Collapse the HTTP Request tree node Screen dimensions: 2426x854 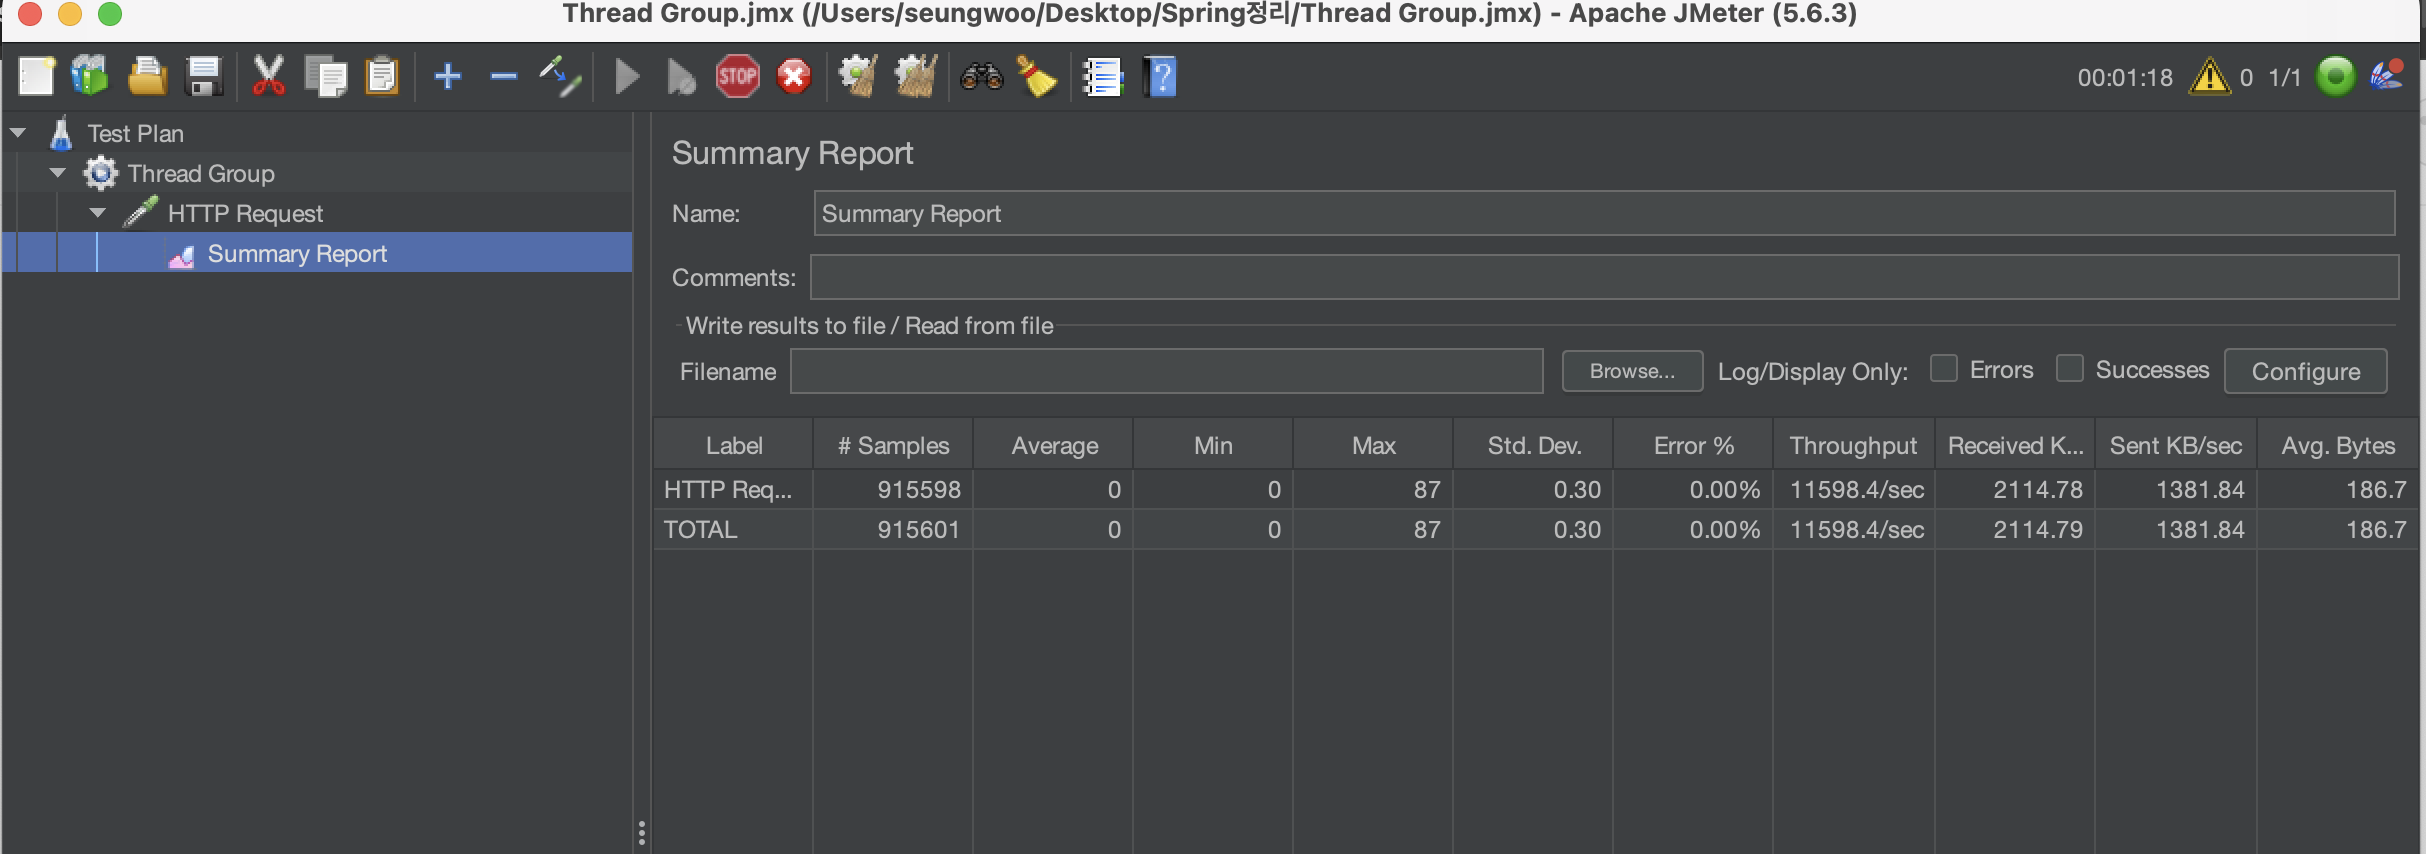[98, 212]
